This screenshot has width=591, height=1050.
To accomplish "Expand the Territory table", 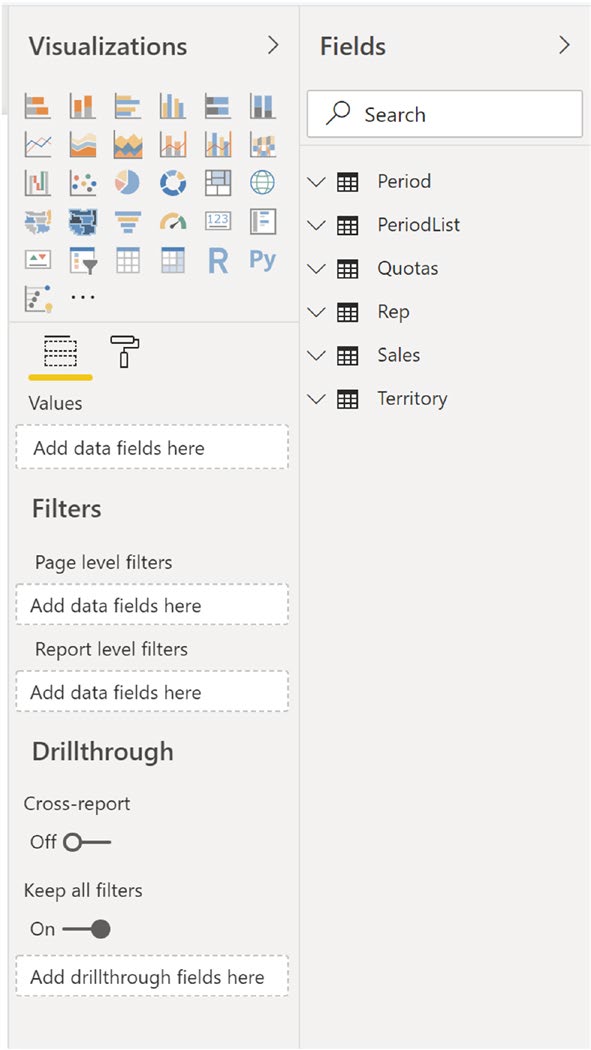I will point(315,399).
